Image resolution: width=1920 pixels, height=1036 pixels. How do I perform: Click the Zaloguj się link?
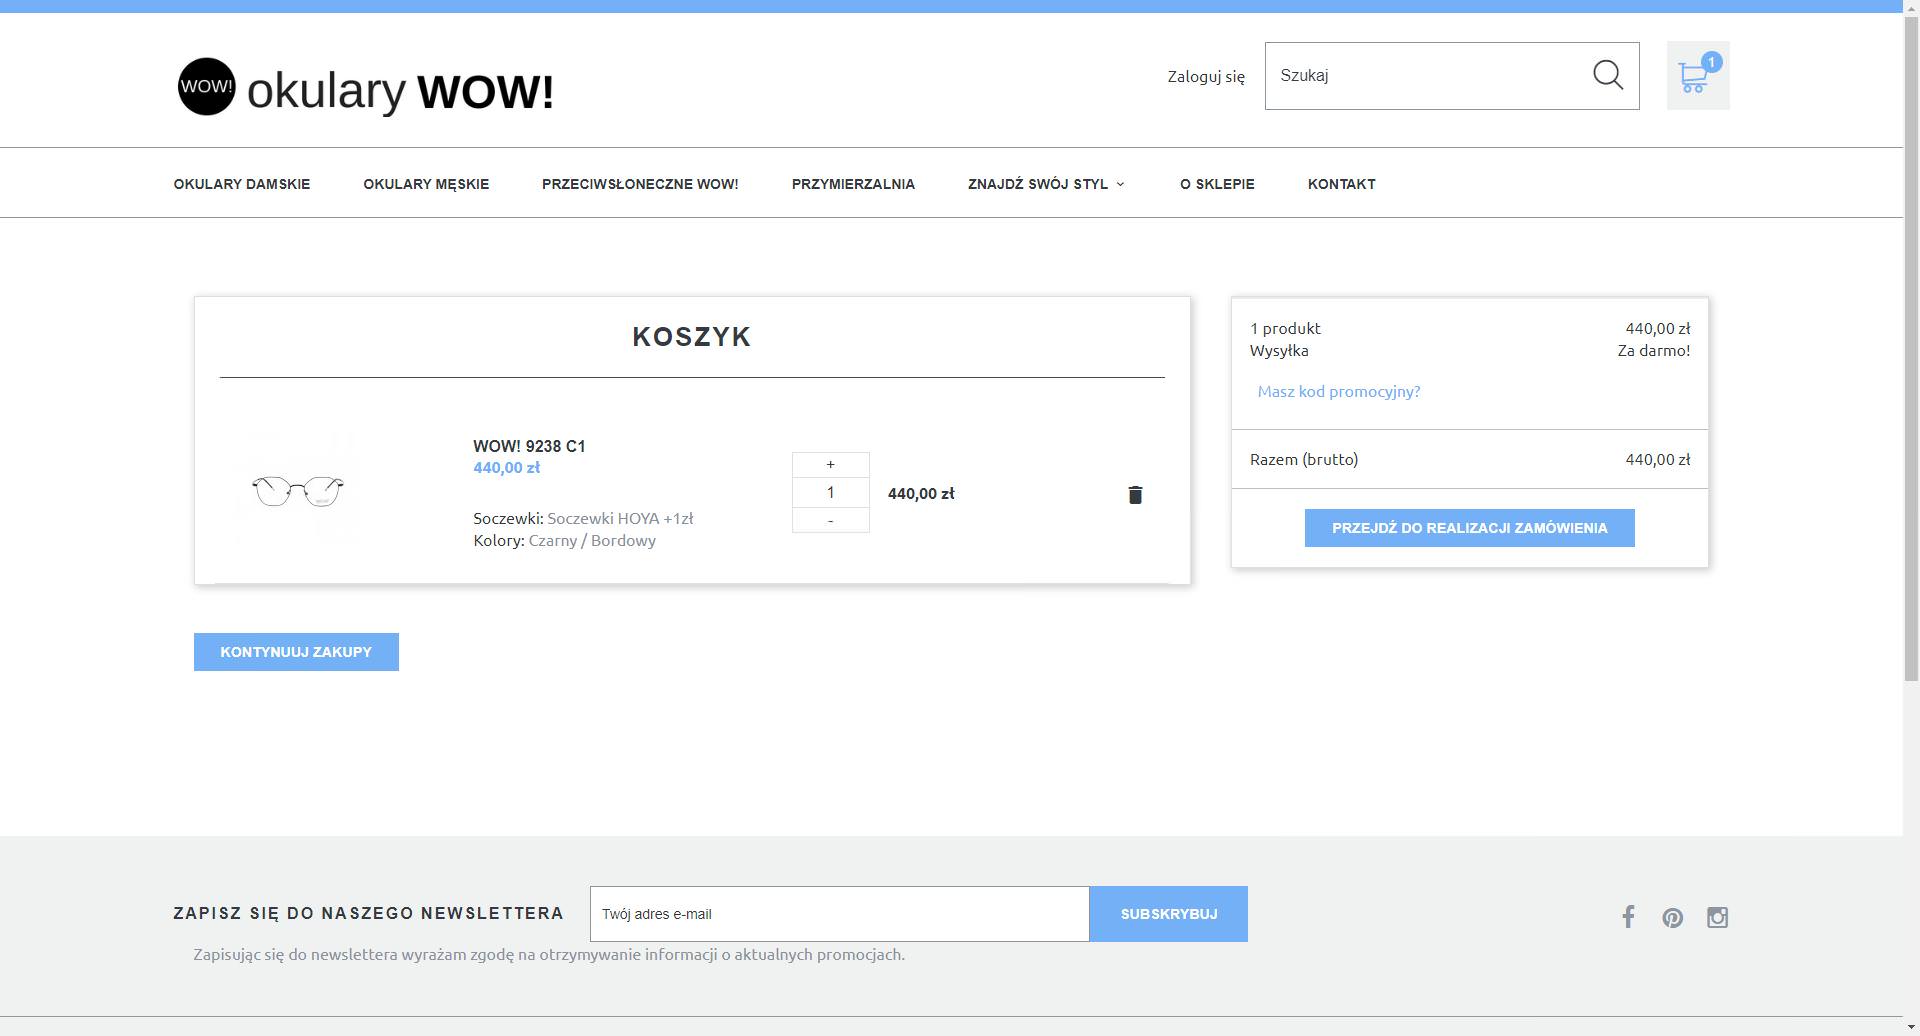[1206, 76]
